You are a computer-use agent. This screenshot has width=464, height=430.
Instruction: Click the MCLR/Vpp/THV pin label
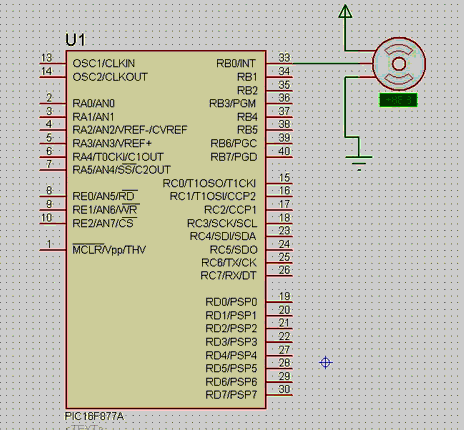pos(109,249)
